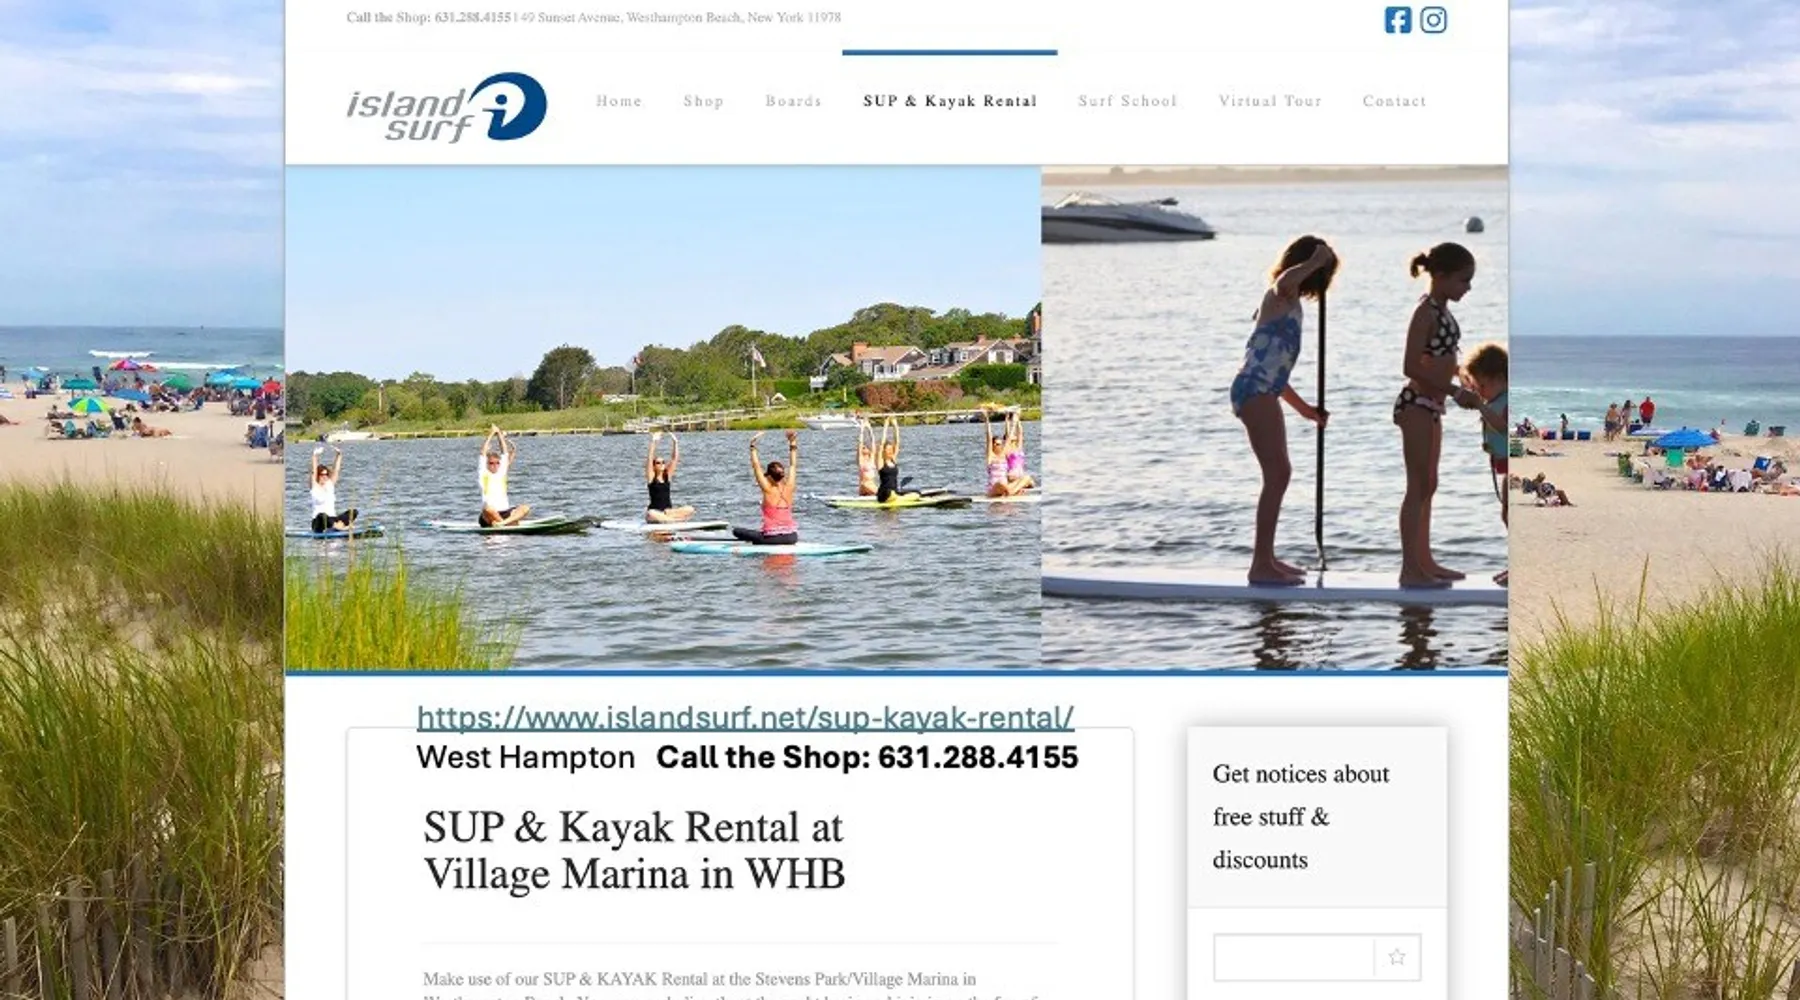Select Boards in the navigation bar
The width and height of the screenshot is (1800, 1000).
click(793, 101)
